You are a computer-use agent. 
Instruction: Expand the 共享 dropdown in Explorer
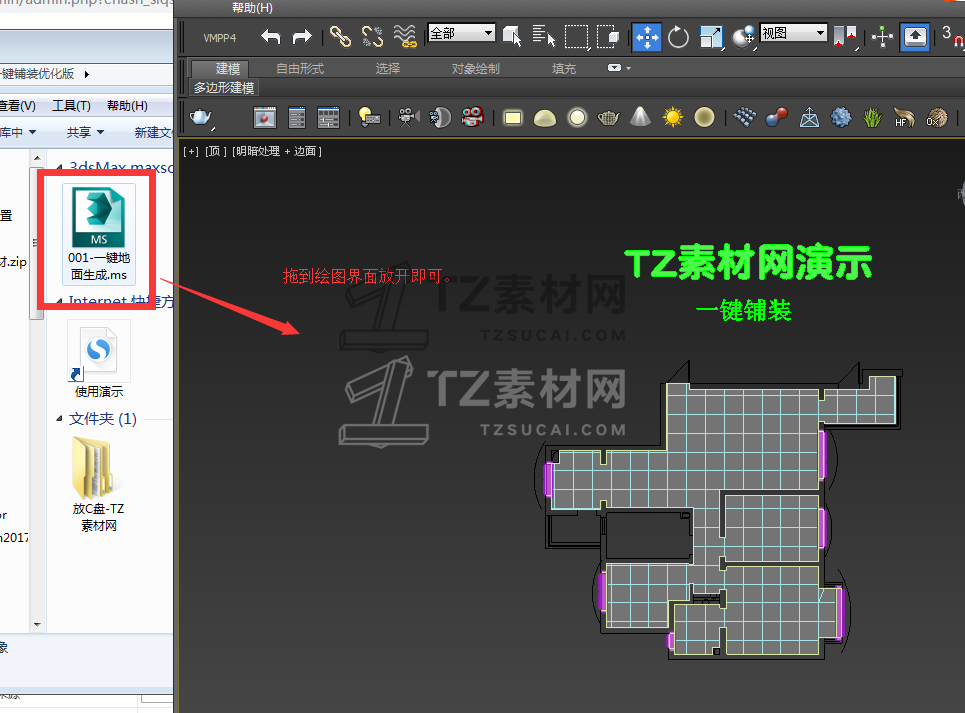(84, 132)
